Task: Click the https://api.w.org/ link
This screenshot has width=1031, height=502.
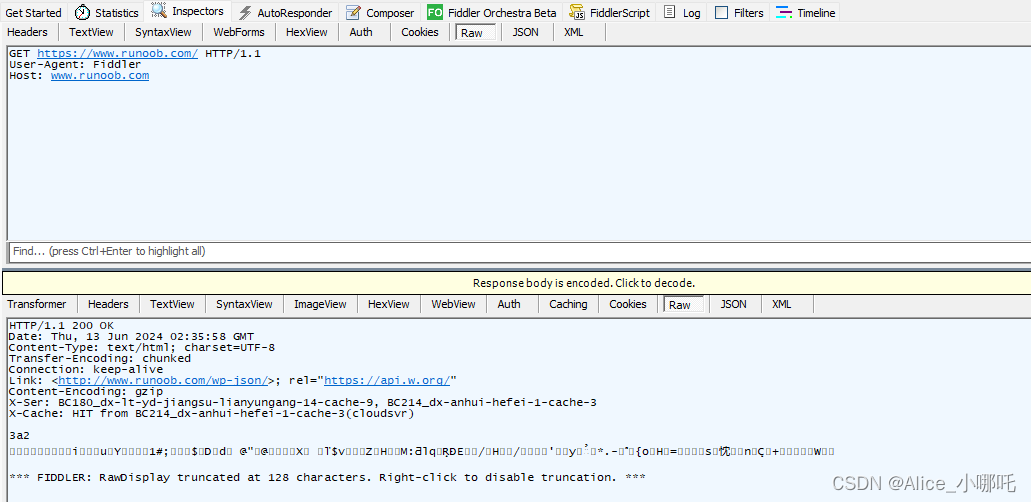Action: pos(387,380)
